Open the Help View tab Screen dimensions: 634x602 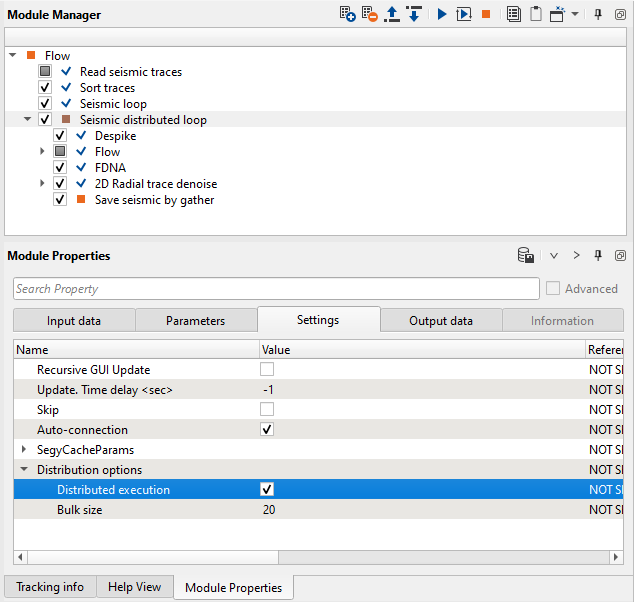pos(134,587)
